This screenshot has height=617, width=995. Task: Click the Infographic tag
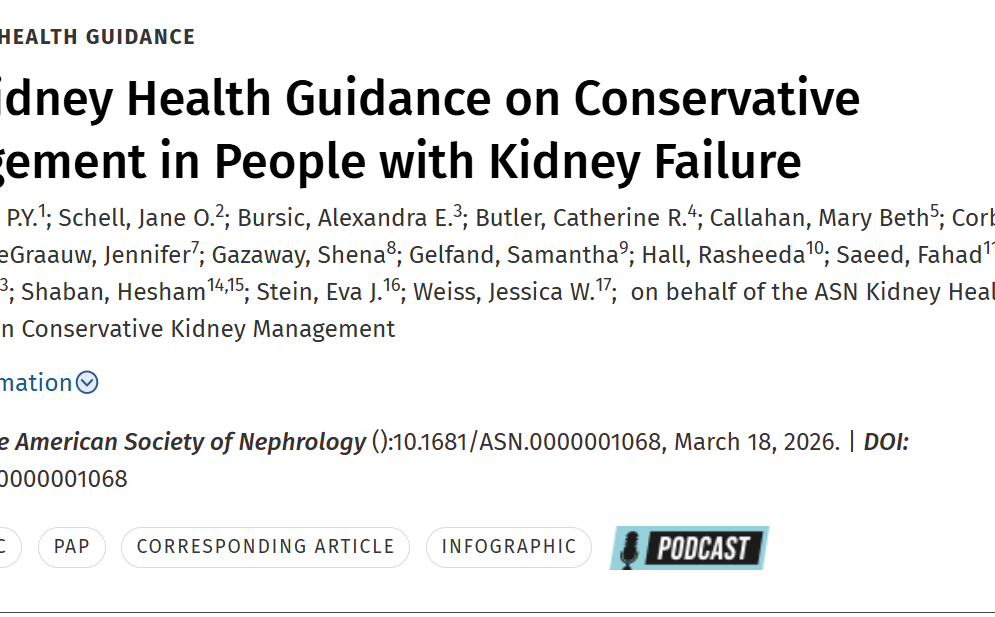[509, 547]
